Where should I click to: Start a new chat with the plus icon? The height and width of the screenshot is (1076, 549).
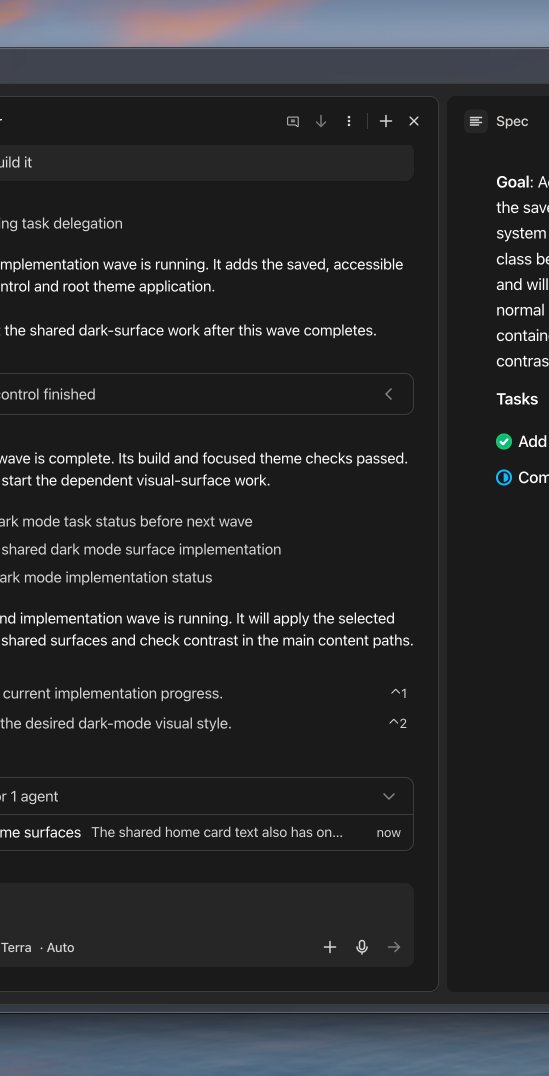tap(386, 121)
